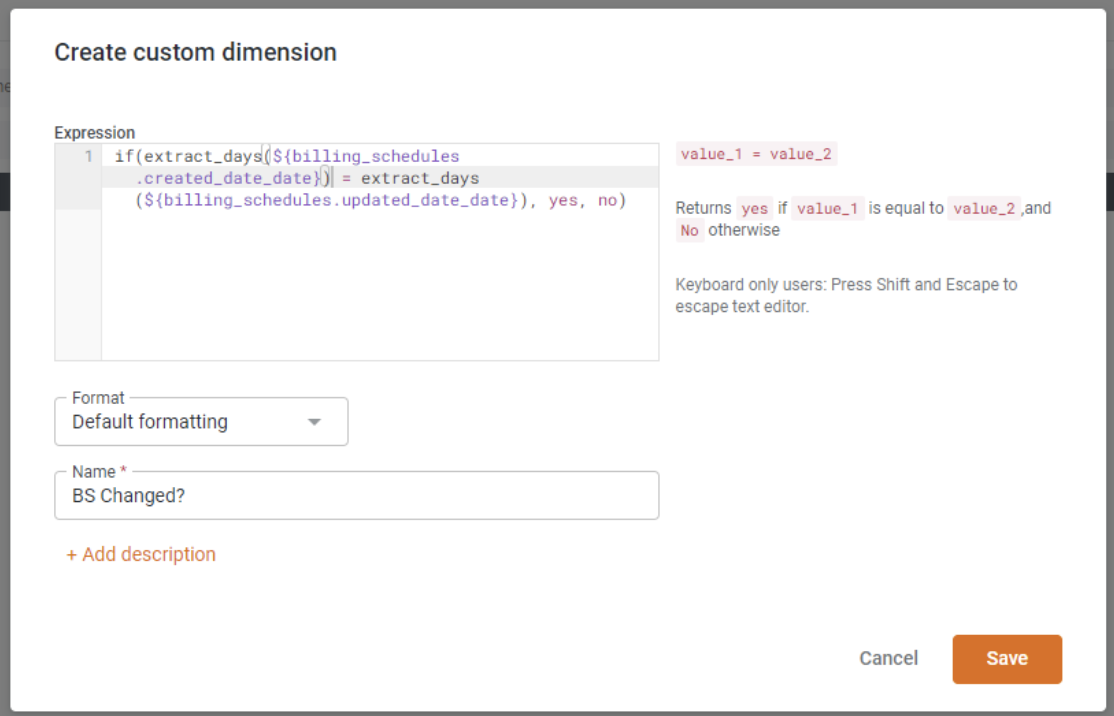Click the 'Keyboard only users' help text

point(846,295)
